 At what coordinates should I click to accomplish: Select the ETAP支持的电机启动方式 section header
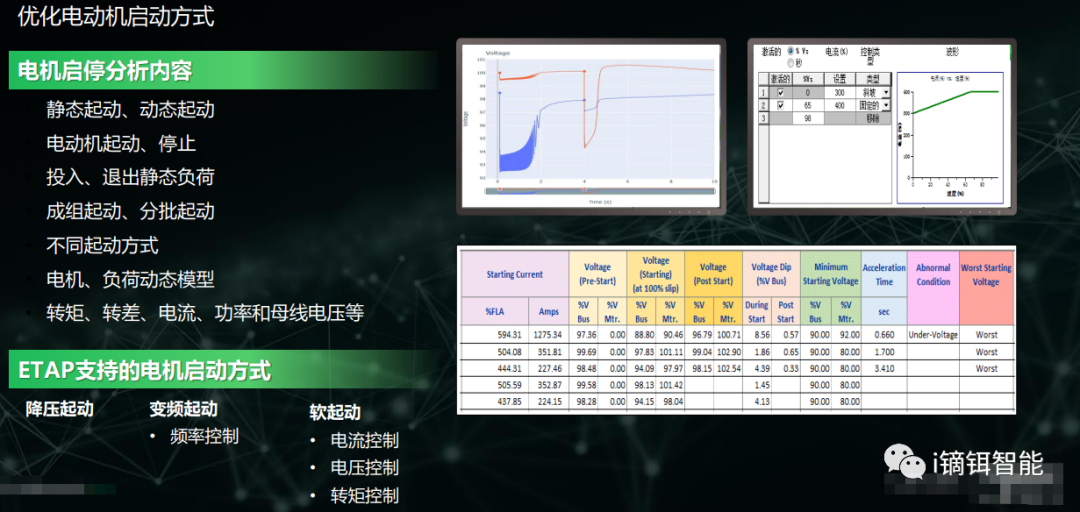[145, 371]
